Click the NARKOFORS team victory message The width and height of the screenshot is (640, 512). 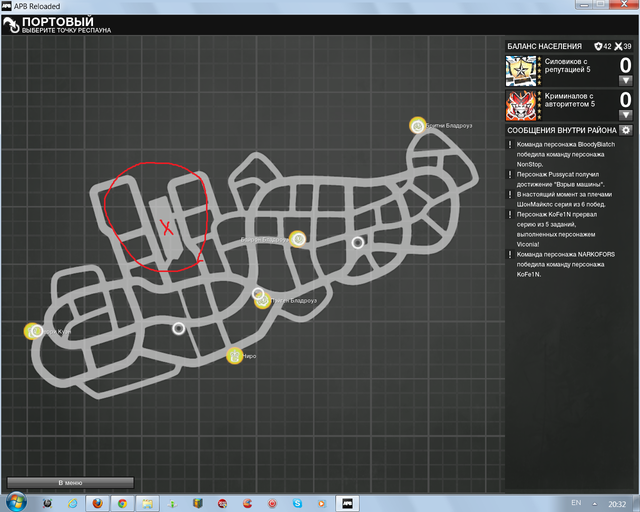click(x=566, y=265)
